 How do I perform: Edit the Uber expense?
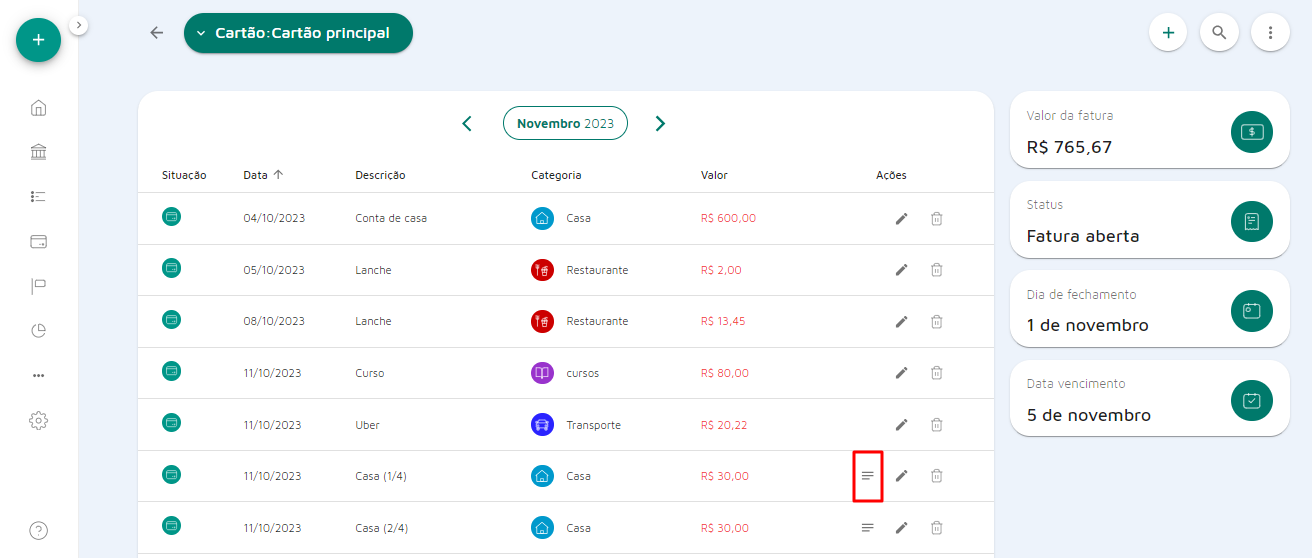click(901, 425)
